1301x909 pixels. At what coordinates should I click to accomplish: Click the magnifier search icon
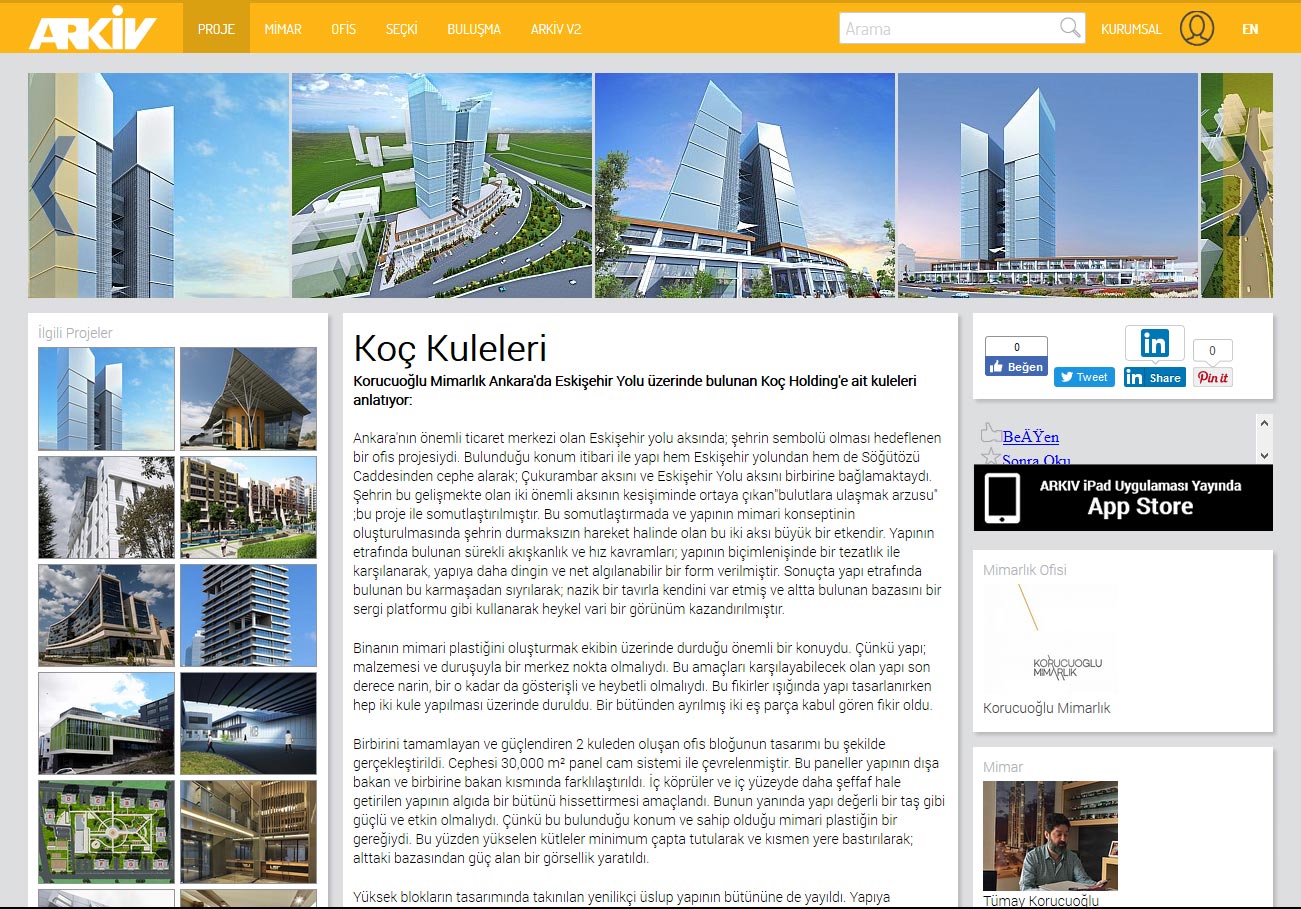[1070, 28]
